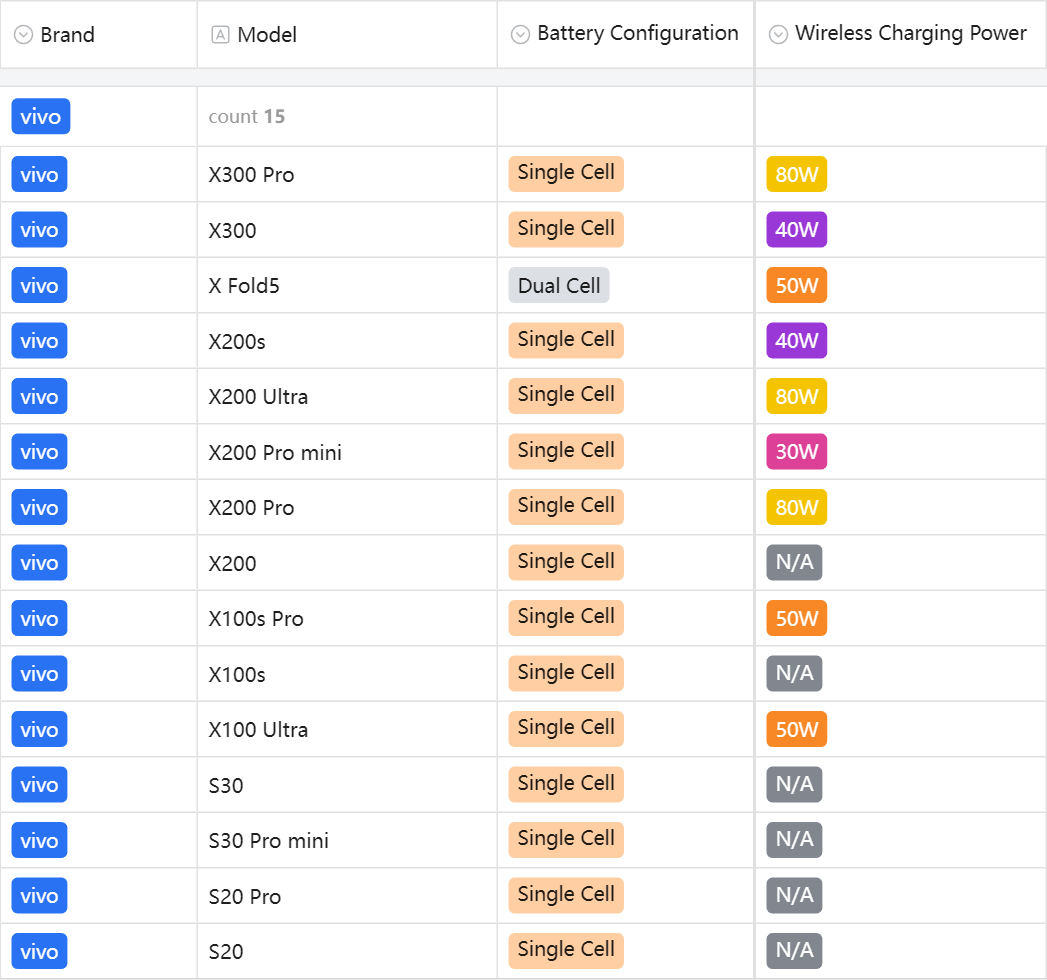This screenshot has height=980, width=1047.
Task: Click the 30W tag in X200 Pro mini row
Action: point(797,451)
